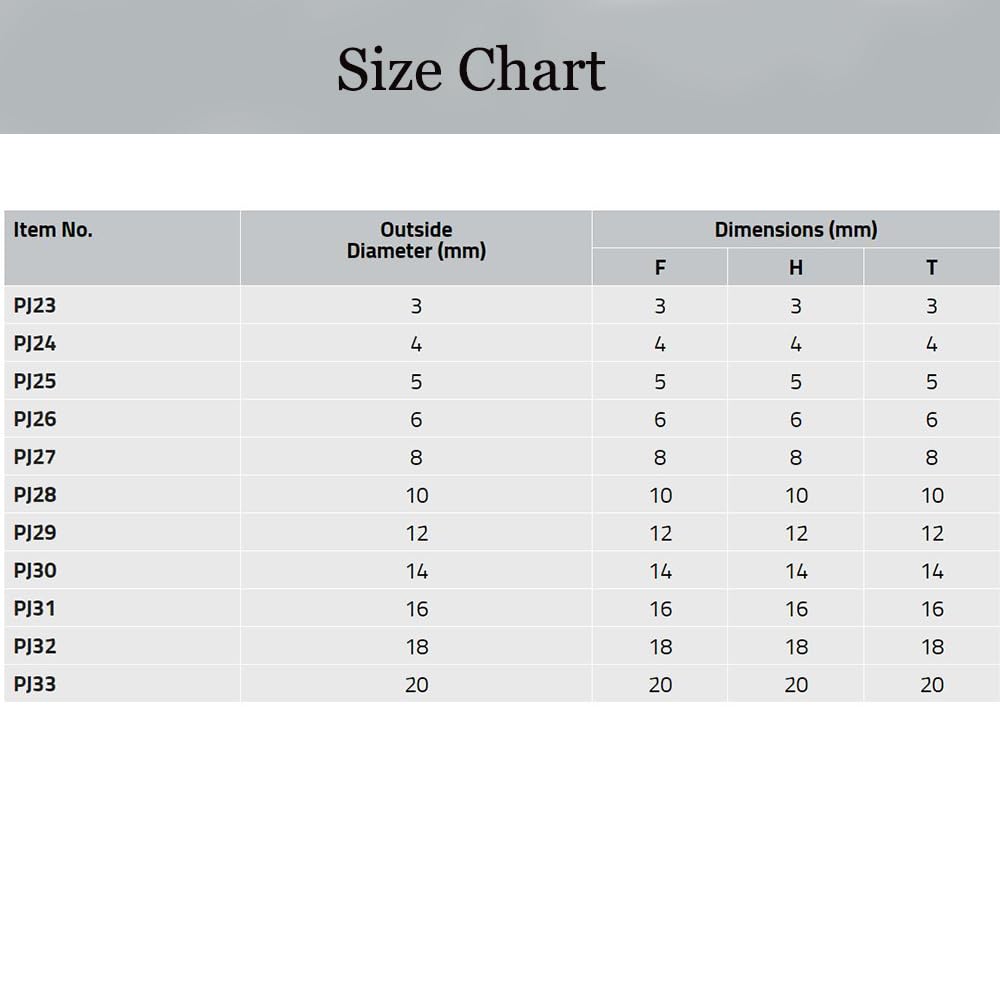Click item number PJ23

click(35, 305)
